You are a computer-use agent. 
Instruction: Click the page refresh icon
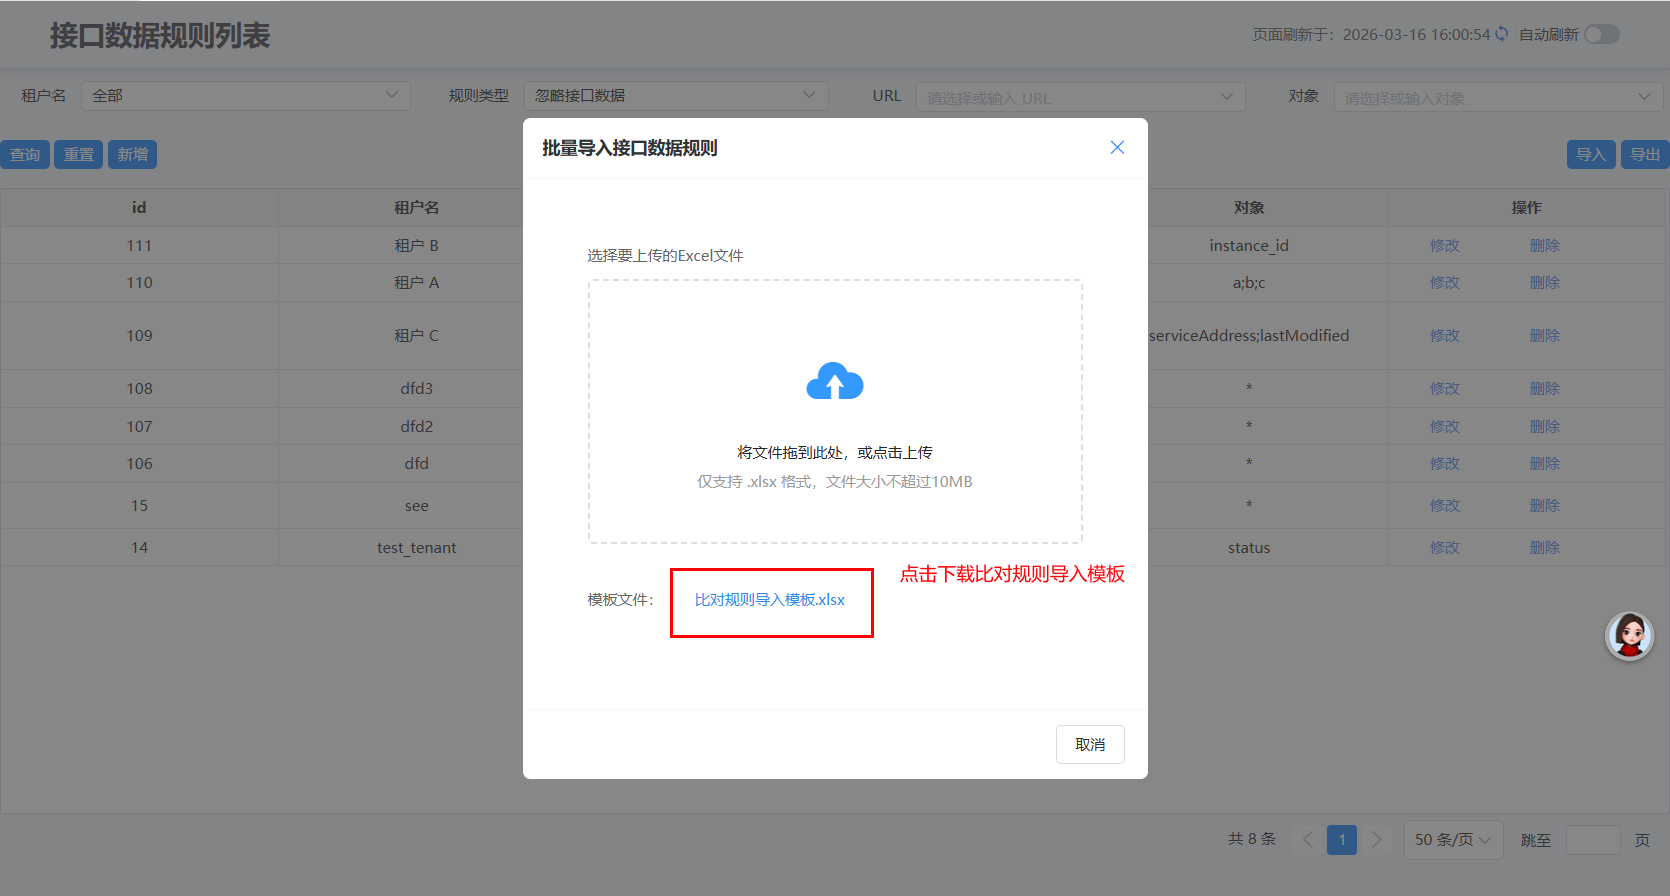(1501, 34)
